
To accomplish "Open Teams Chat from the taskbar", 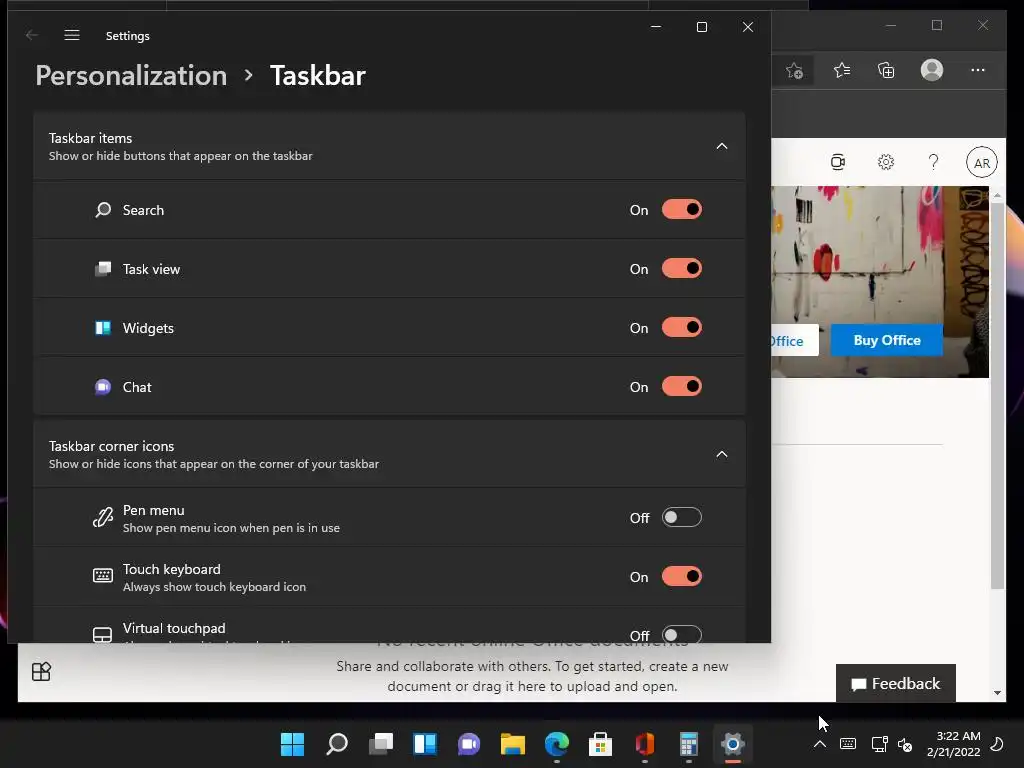I will pyautogui.click(x=469, y=744).
